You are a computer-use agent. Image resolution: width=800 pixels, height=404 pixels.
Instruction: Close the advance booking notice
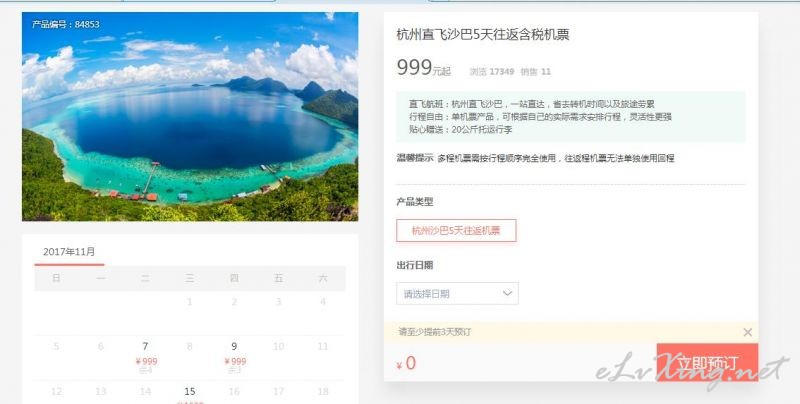(x=747, y=333)
